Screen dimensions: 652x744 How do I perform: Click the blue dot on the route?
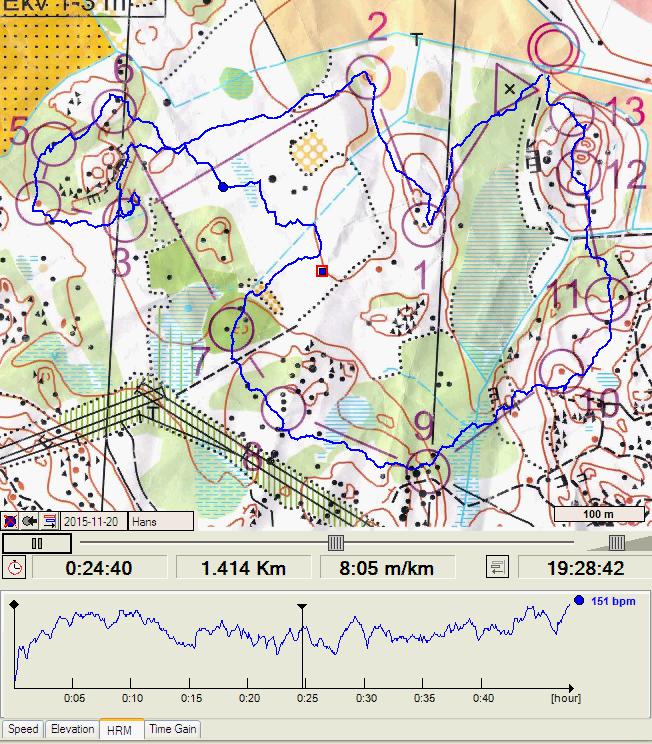tap(223, 187)
